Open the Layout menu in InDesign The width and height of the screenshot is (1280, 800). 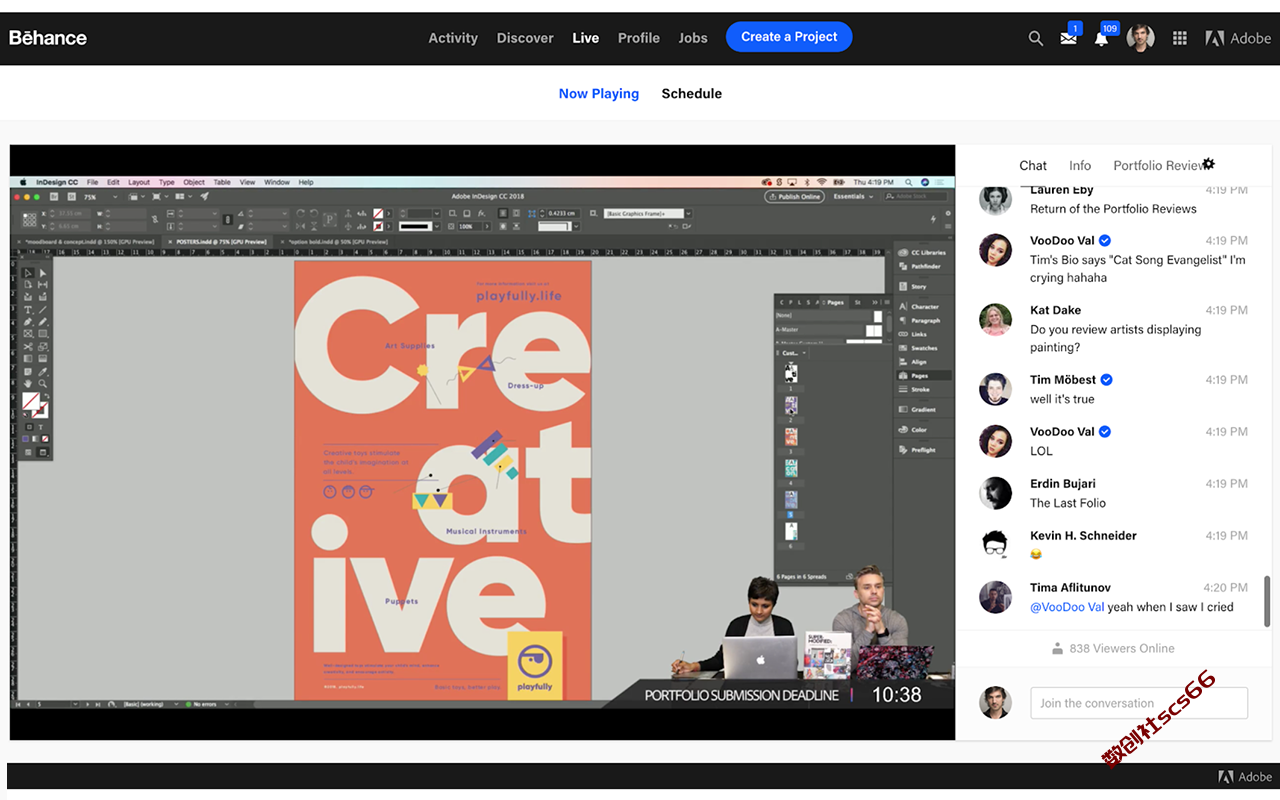(139, 182)
